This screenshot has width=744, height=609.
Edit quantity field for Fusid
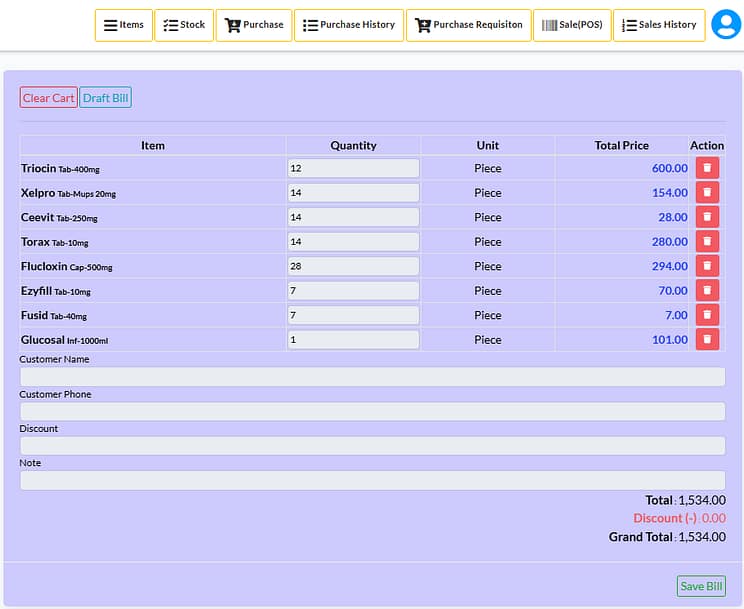(353, 315)
